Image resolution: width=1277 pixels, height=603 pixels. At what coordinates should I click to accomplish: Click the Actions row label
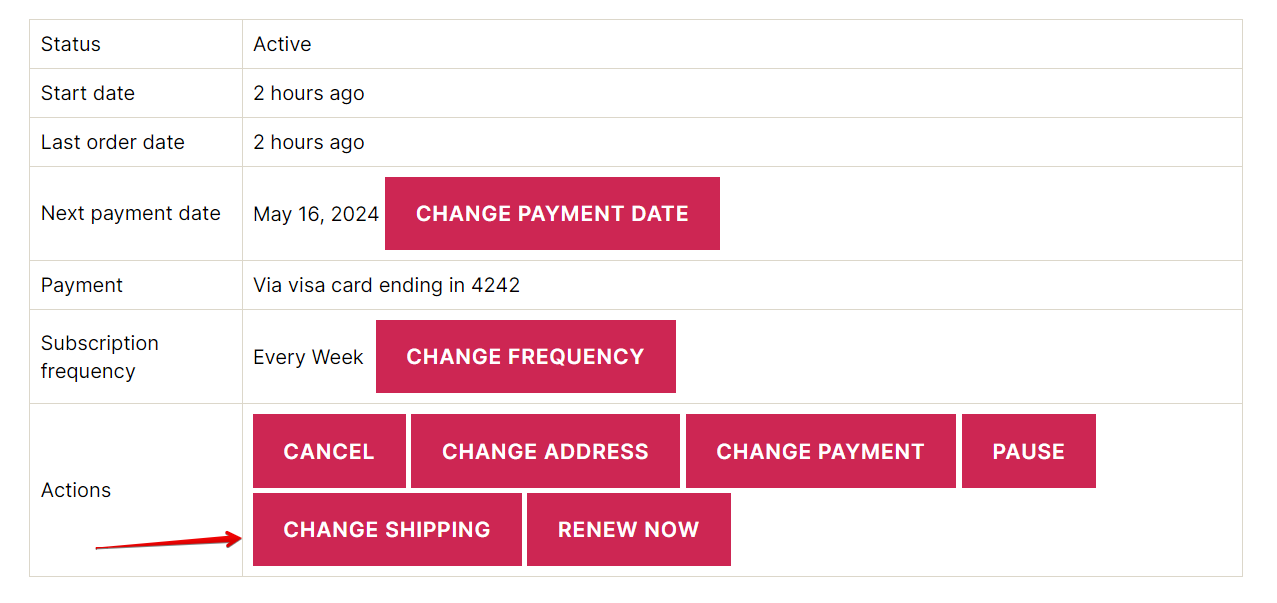click(x=76, y=490)
